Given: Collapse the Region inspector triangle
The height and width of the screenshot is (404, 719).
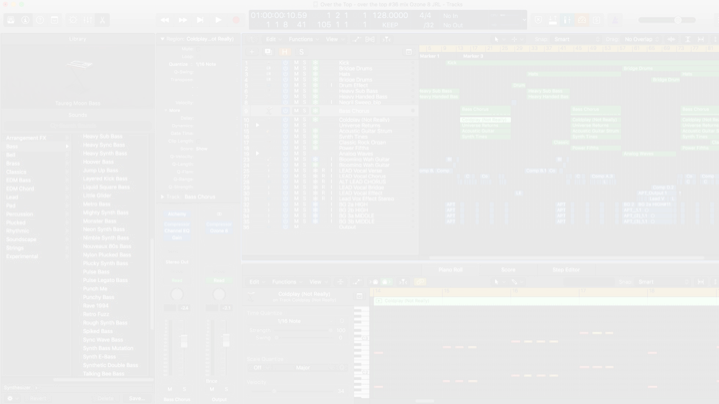Looking at the screenshot, I should pos(162,39).
